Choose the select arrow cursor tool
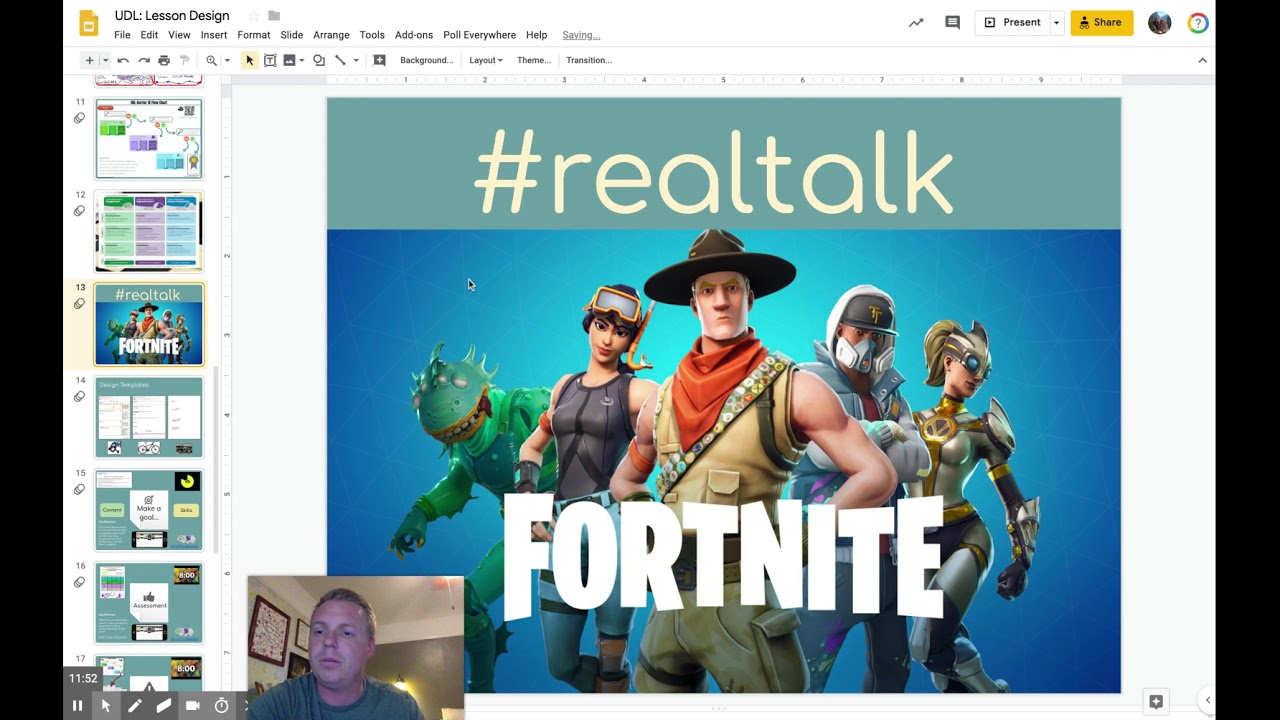Image resolution: width=1280 pixels, height=720 pixels. [250, 60]
